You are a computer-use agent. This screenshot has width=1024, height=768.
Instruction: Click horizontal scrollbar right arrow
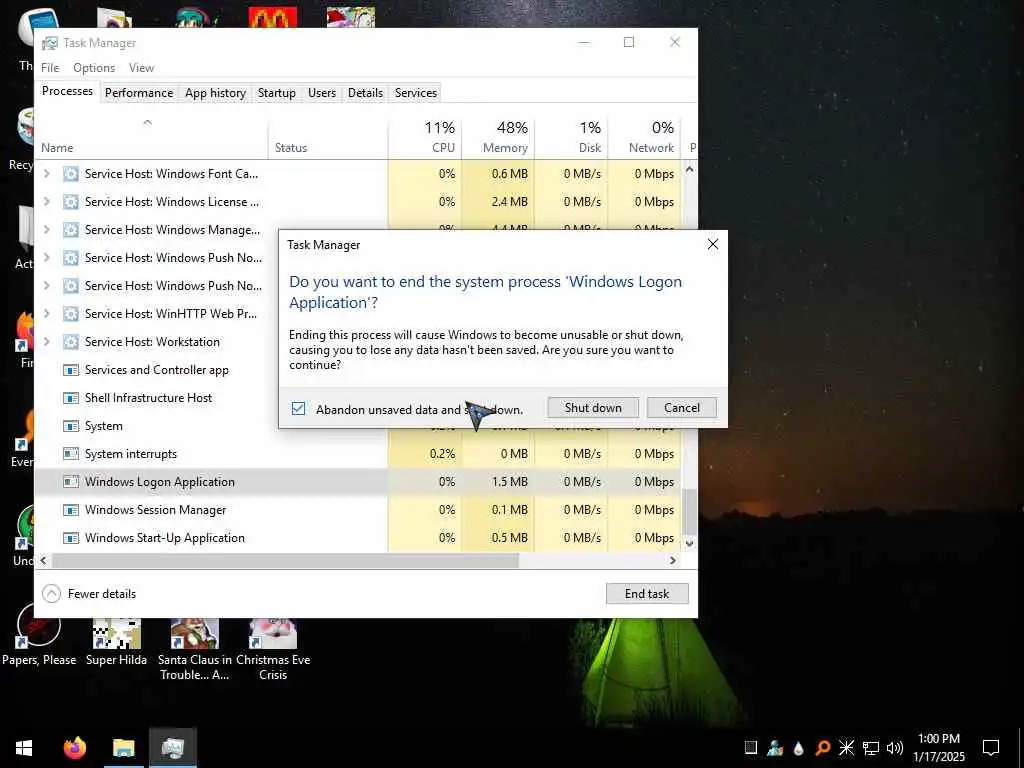673,561
